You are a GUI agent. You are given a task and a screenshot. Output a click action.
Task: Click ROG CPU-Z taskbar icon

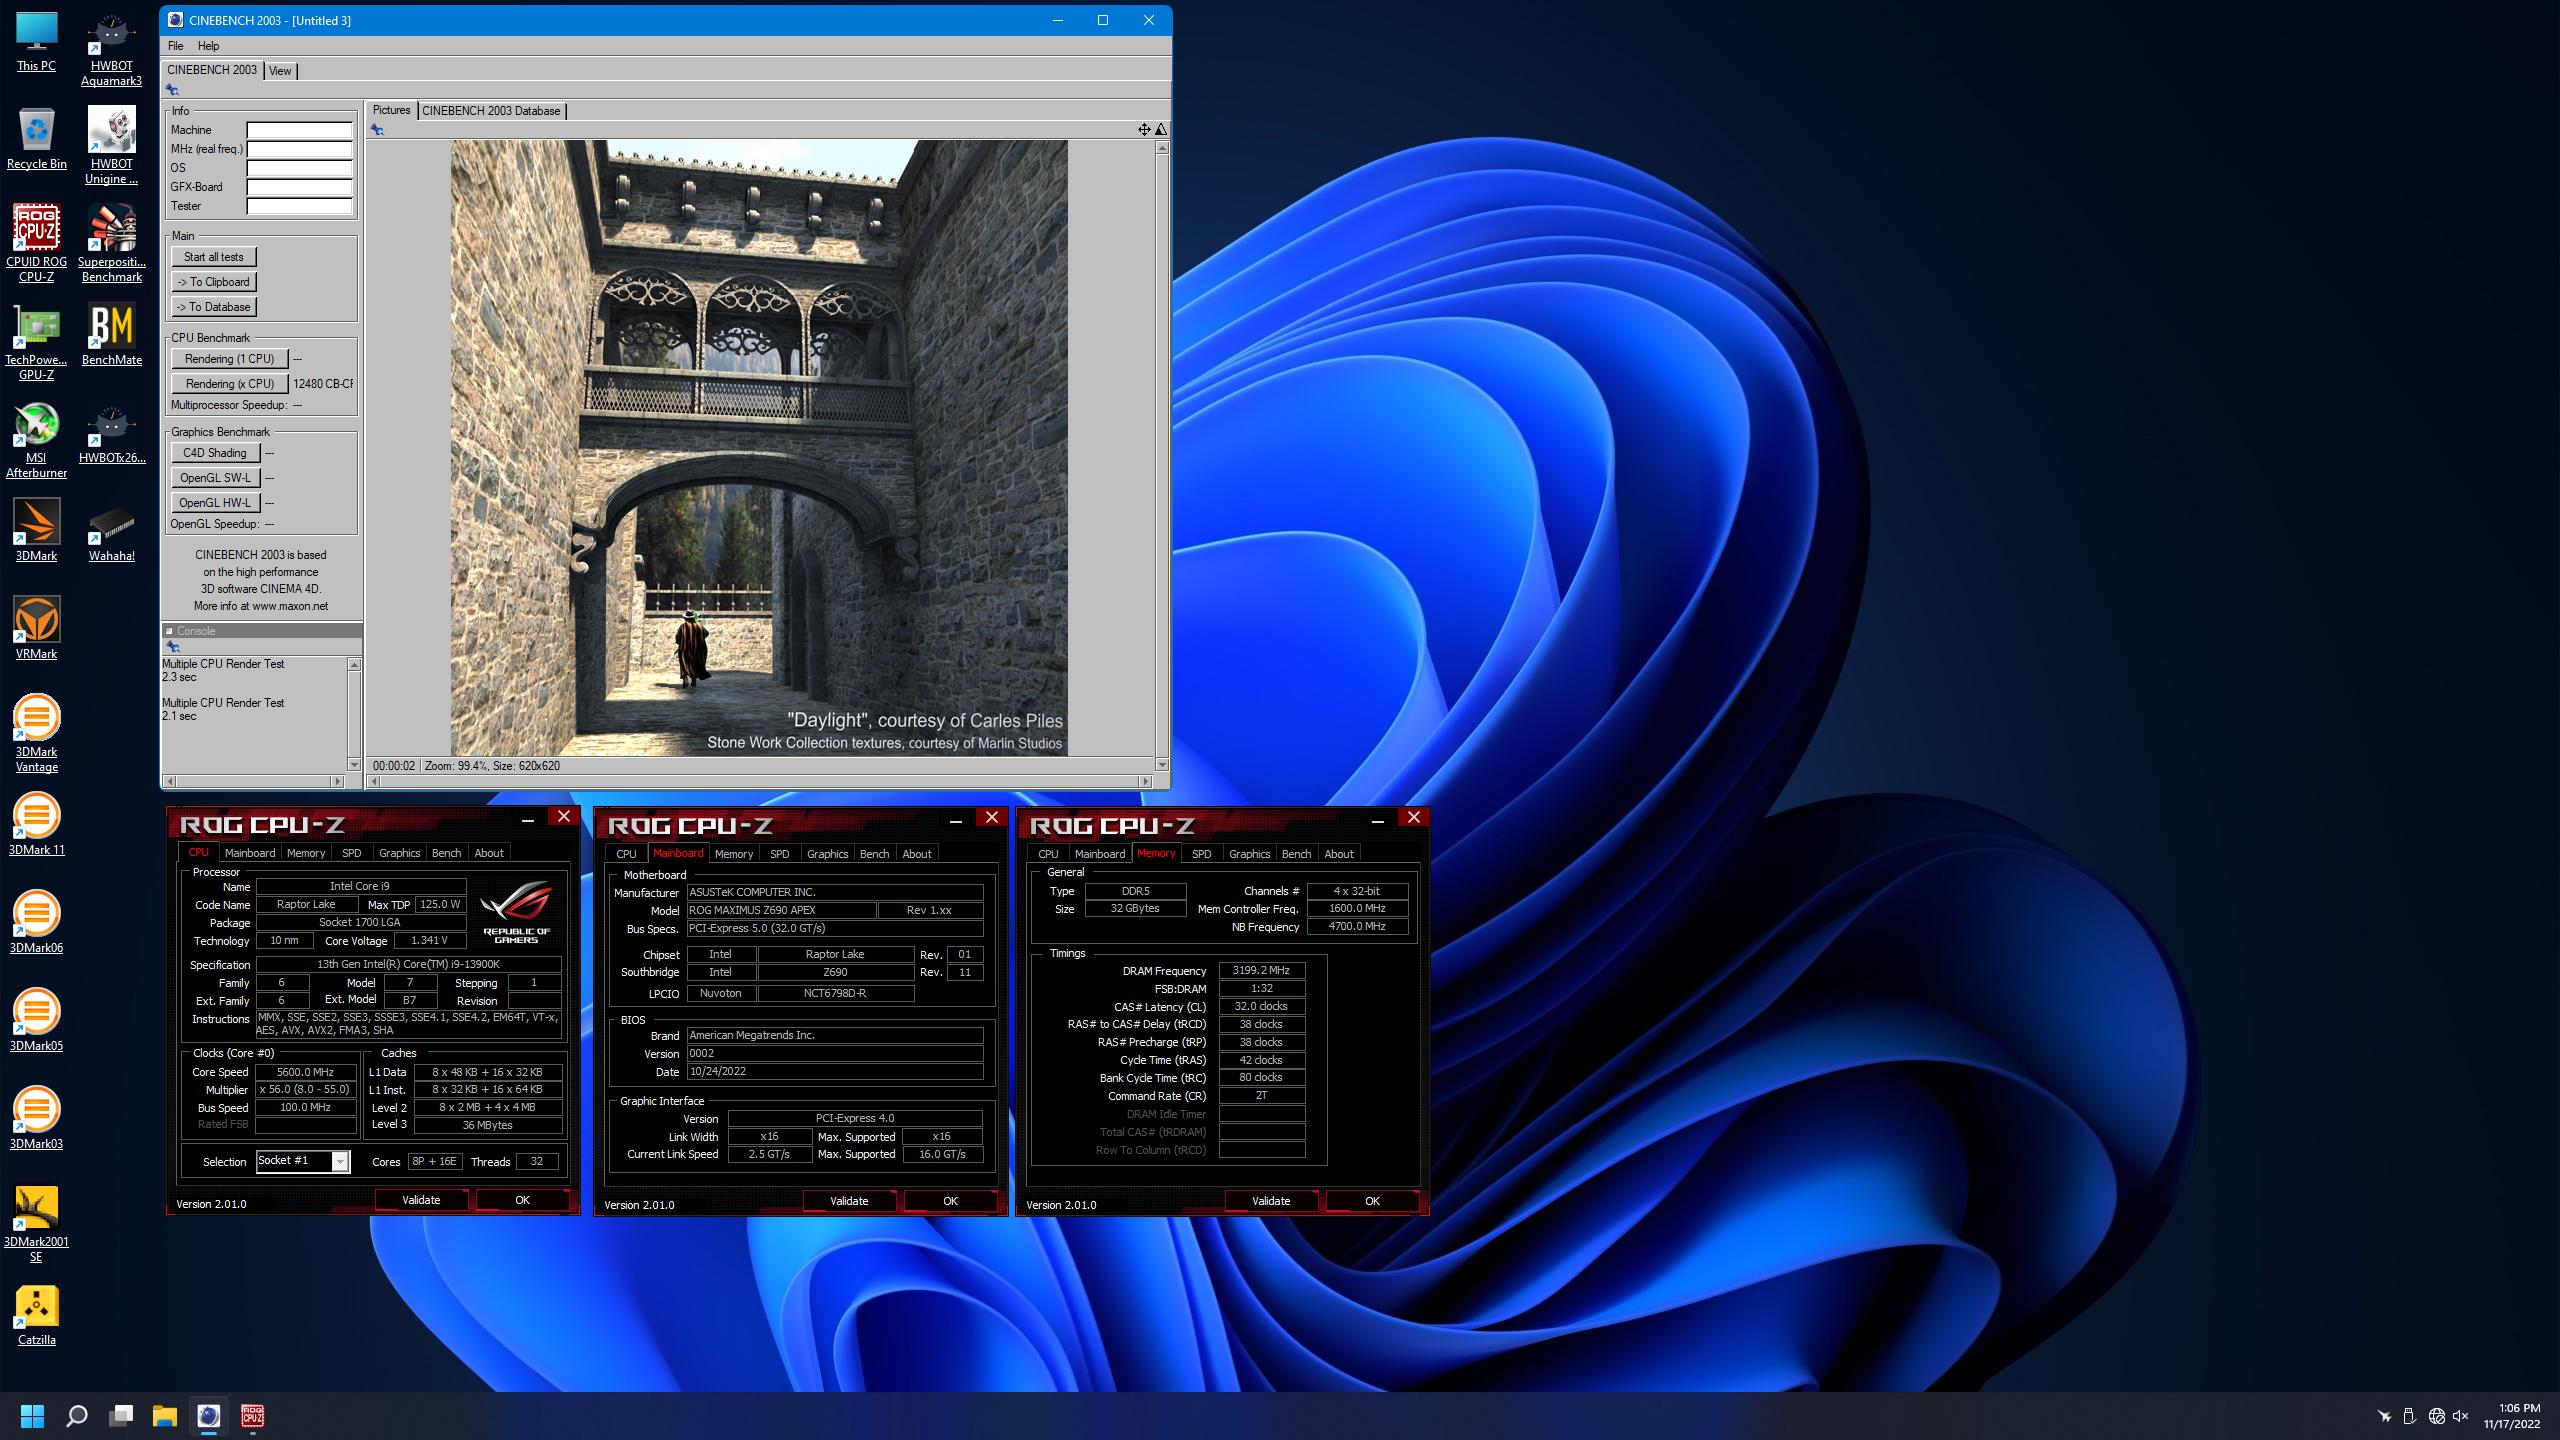[252, 1416]
